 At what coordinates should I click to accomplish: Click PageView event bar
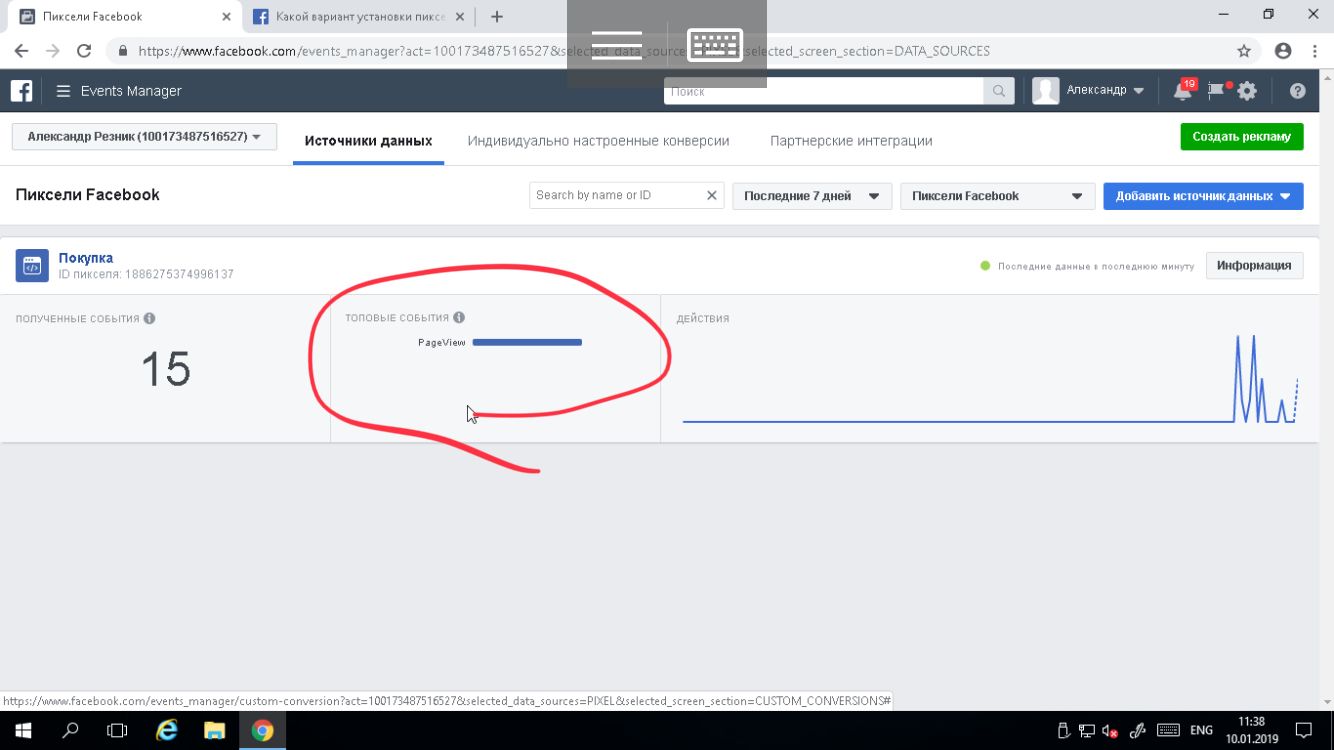point(527,342)
